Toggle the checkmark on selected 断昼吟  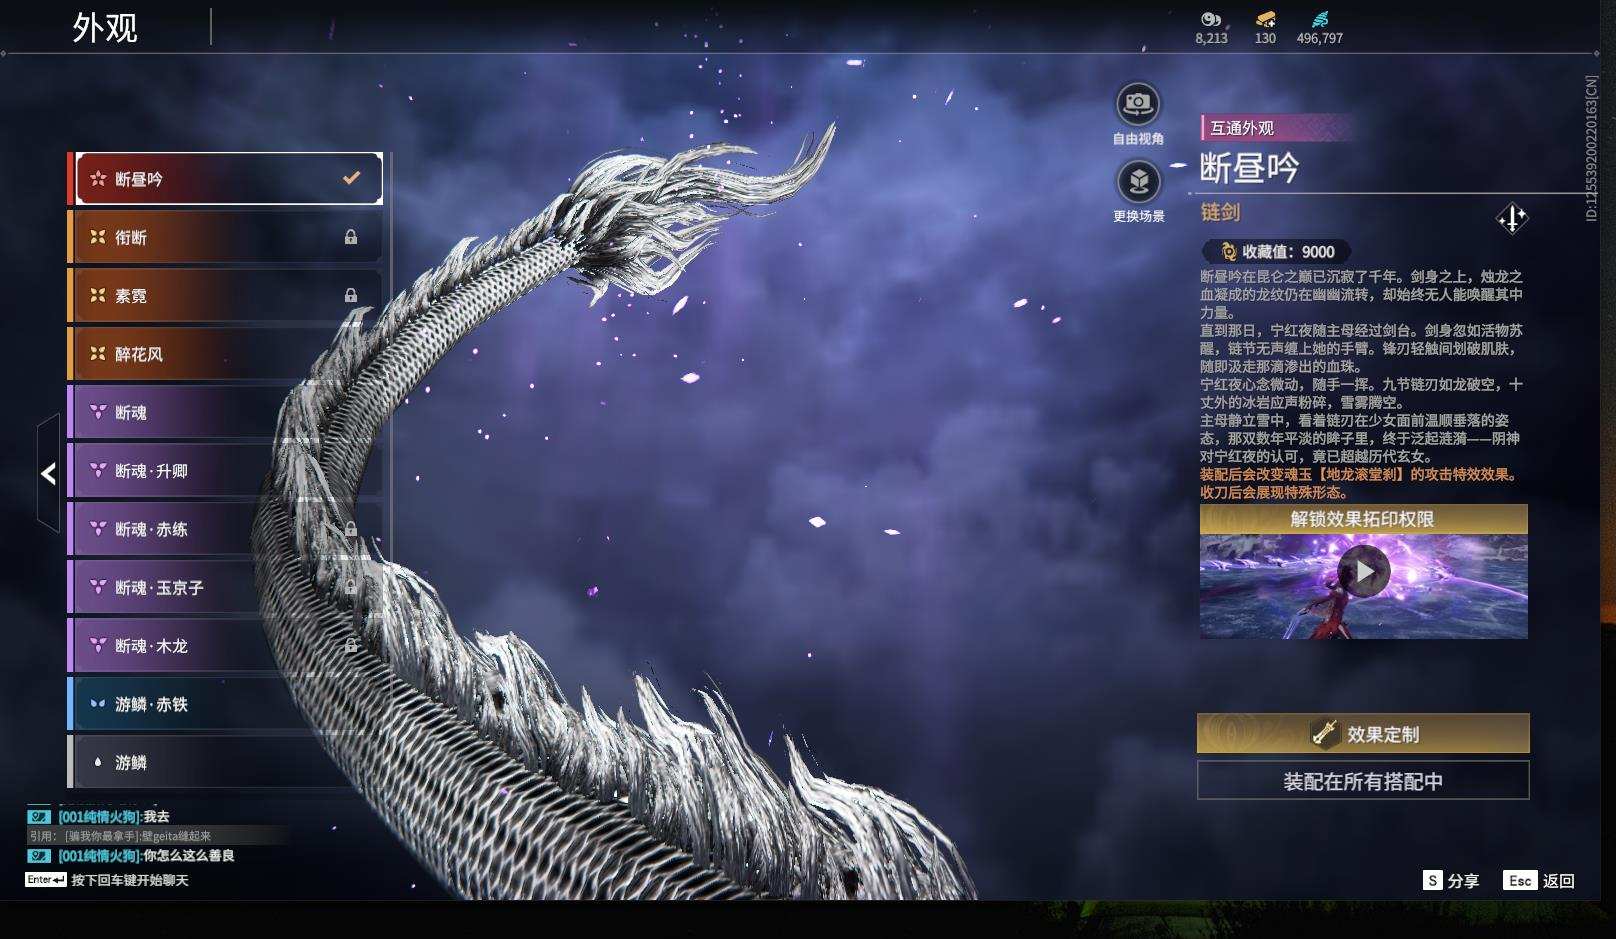[x=350, y=177]
